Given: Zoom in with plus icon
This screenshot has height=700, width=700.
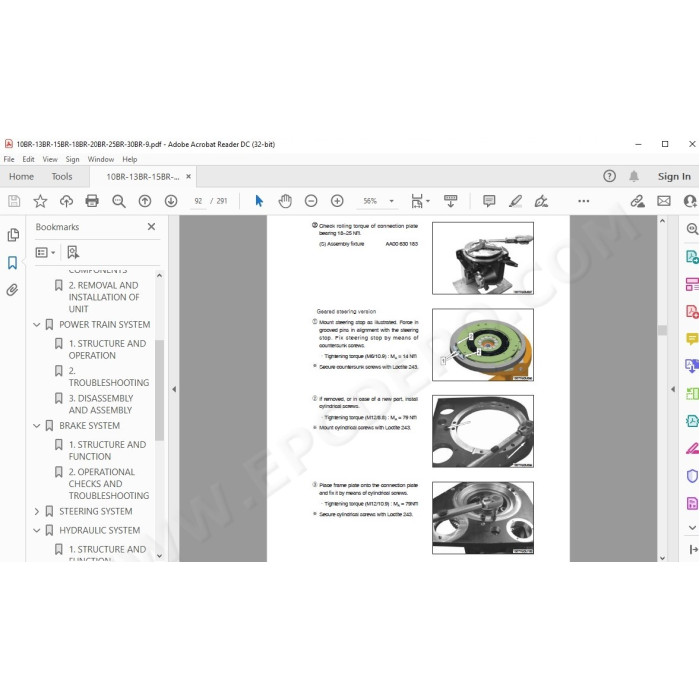Looking at the screenshot, I should pyautogui.click(x=337, y=201).
